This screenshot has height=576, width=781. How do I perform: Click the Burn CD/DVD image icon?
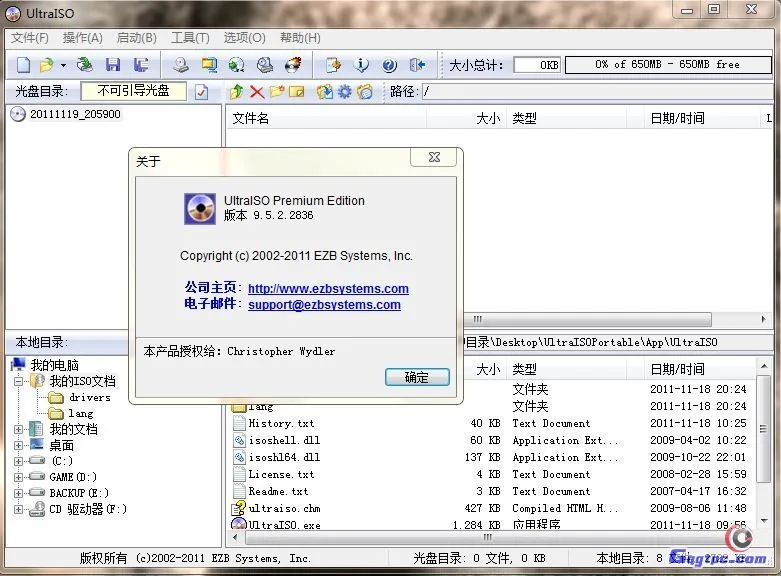coord(293,65)
